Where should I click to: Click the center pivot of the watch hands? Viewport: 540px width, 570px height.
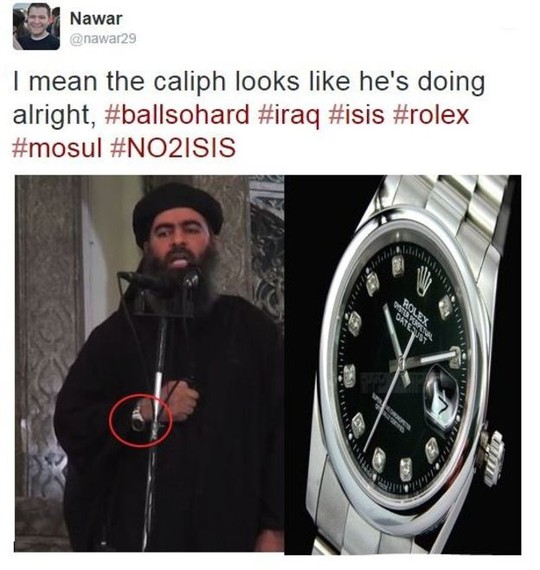click(x=401, y=362)
